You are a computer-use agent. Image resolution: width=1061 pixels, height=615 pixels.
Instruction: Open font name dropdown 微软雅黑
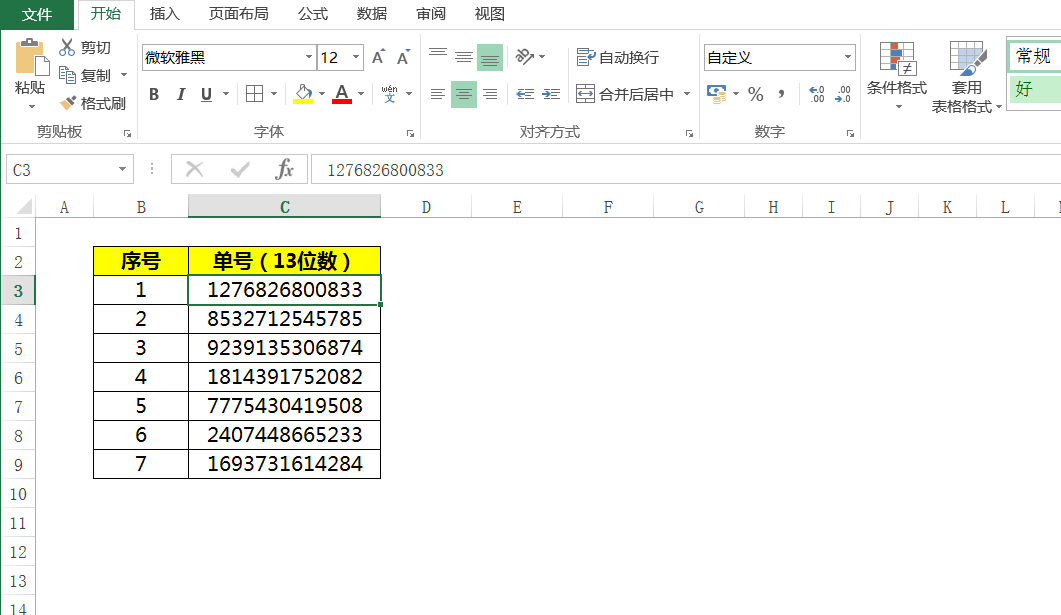(309, 58)
